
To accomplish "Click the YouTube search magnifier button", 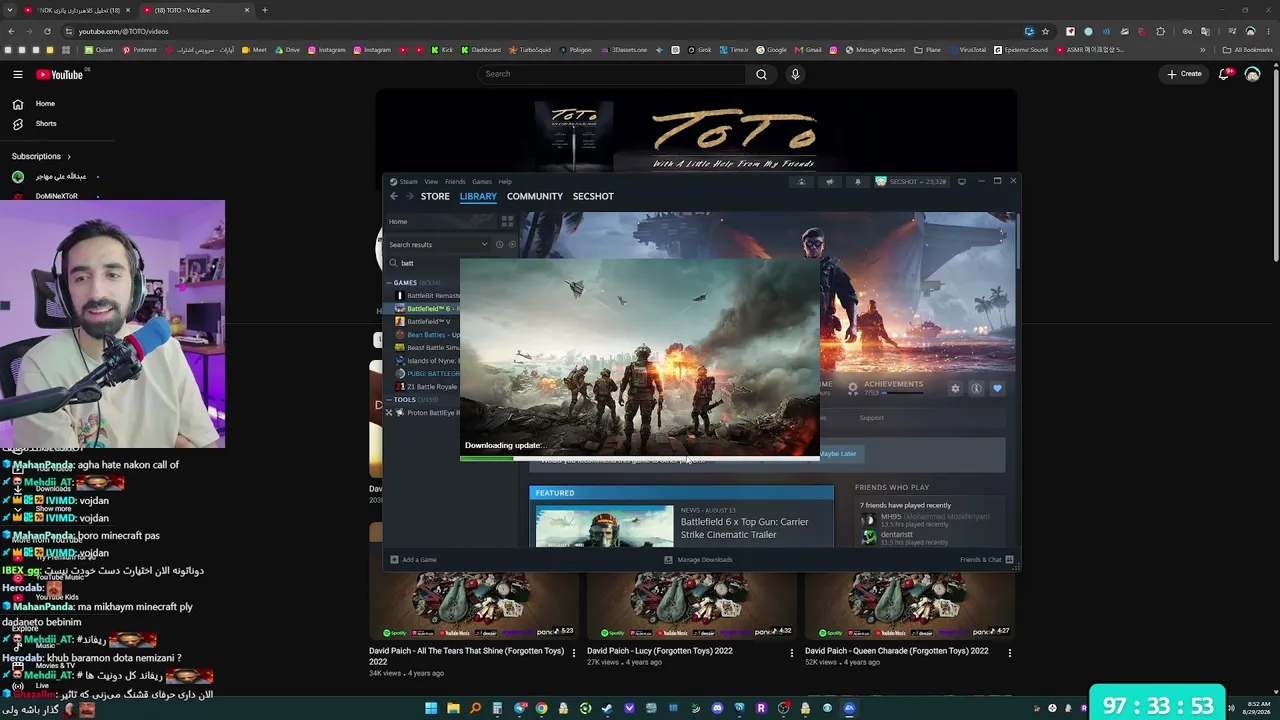I will (762, 74).
